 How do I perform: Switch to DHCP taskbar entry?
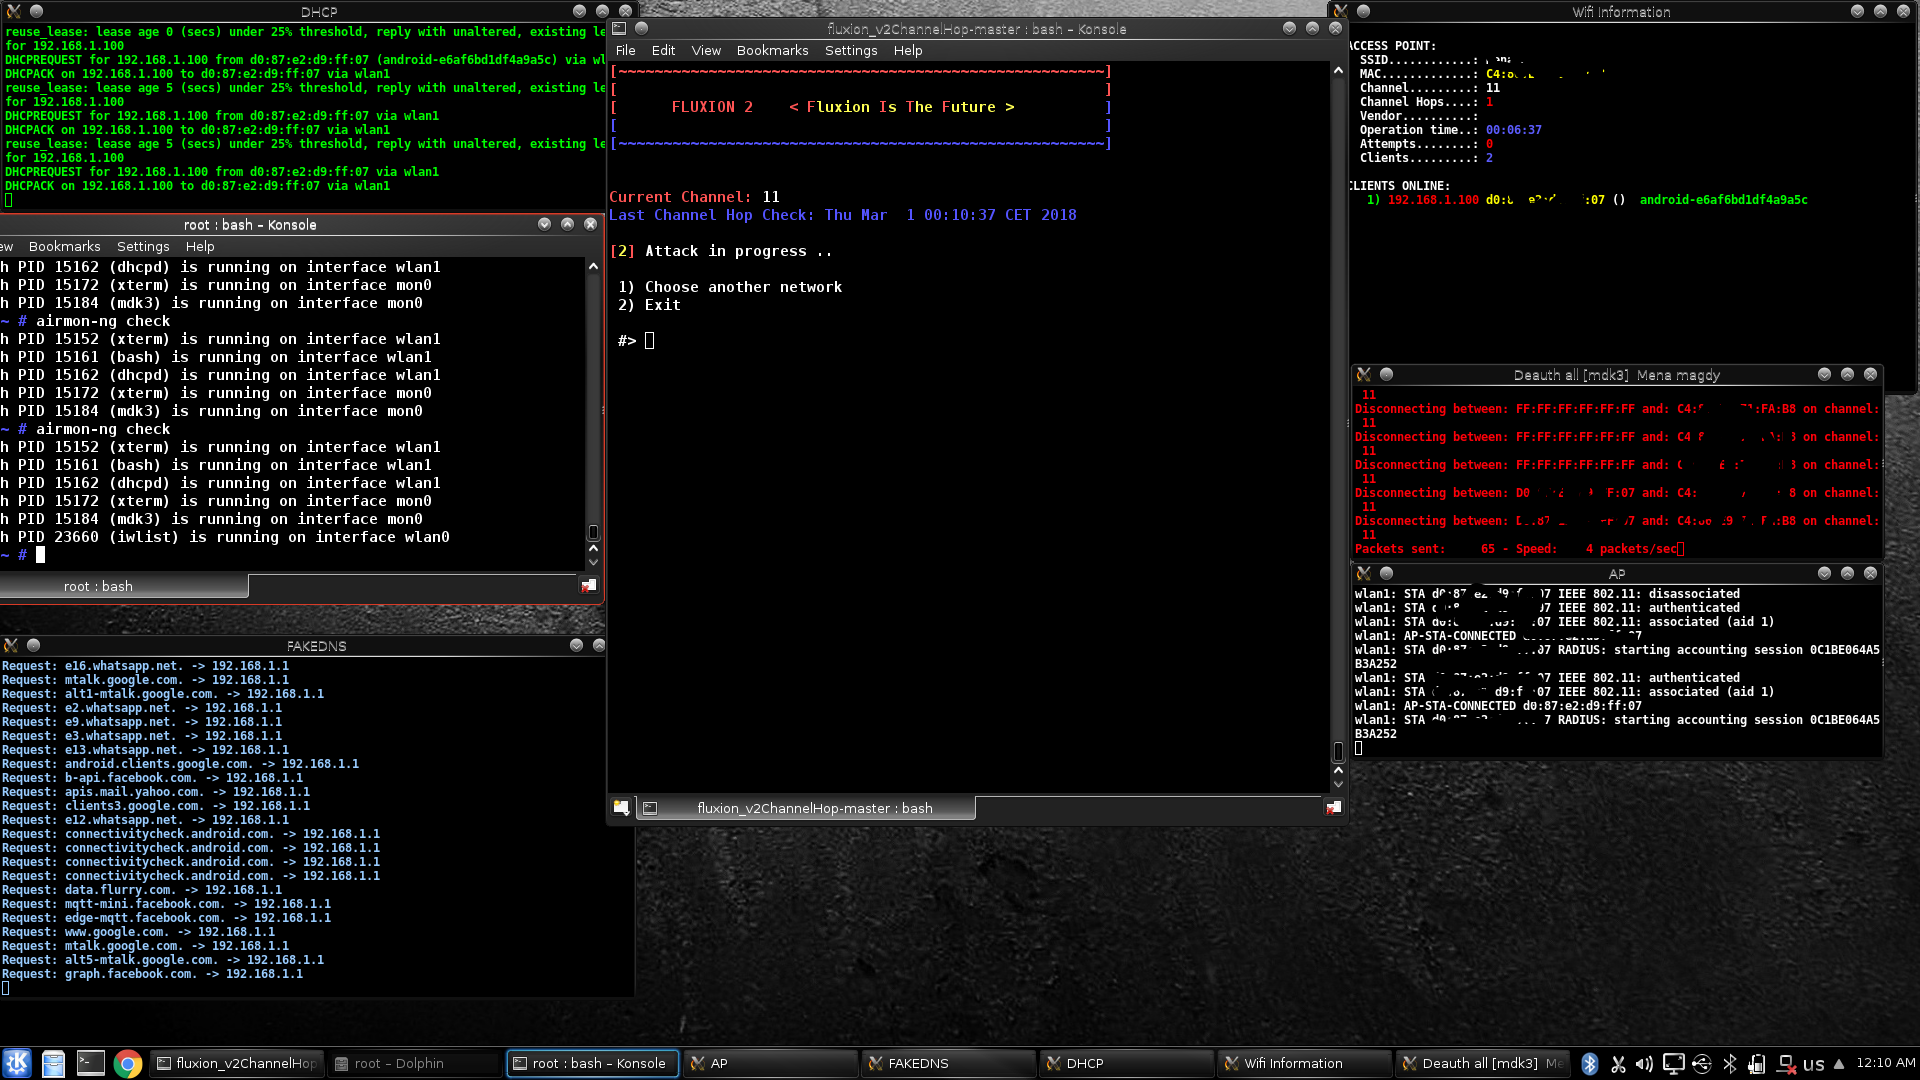[1127, 1063]
